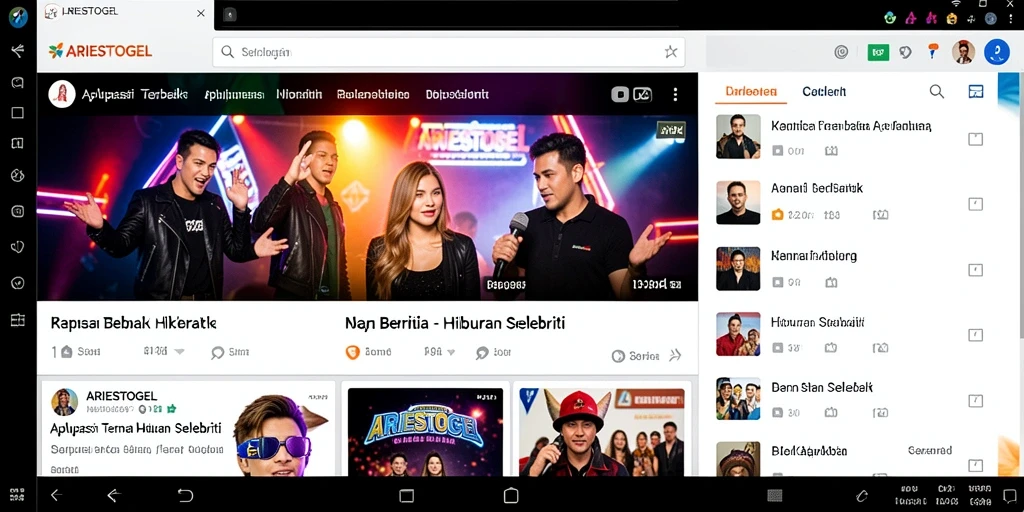The image size is (1024, 512).
Task: Click comment bubble icon next to 'loor'
Action: 483,353
